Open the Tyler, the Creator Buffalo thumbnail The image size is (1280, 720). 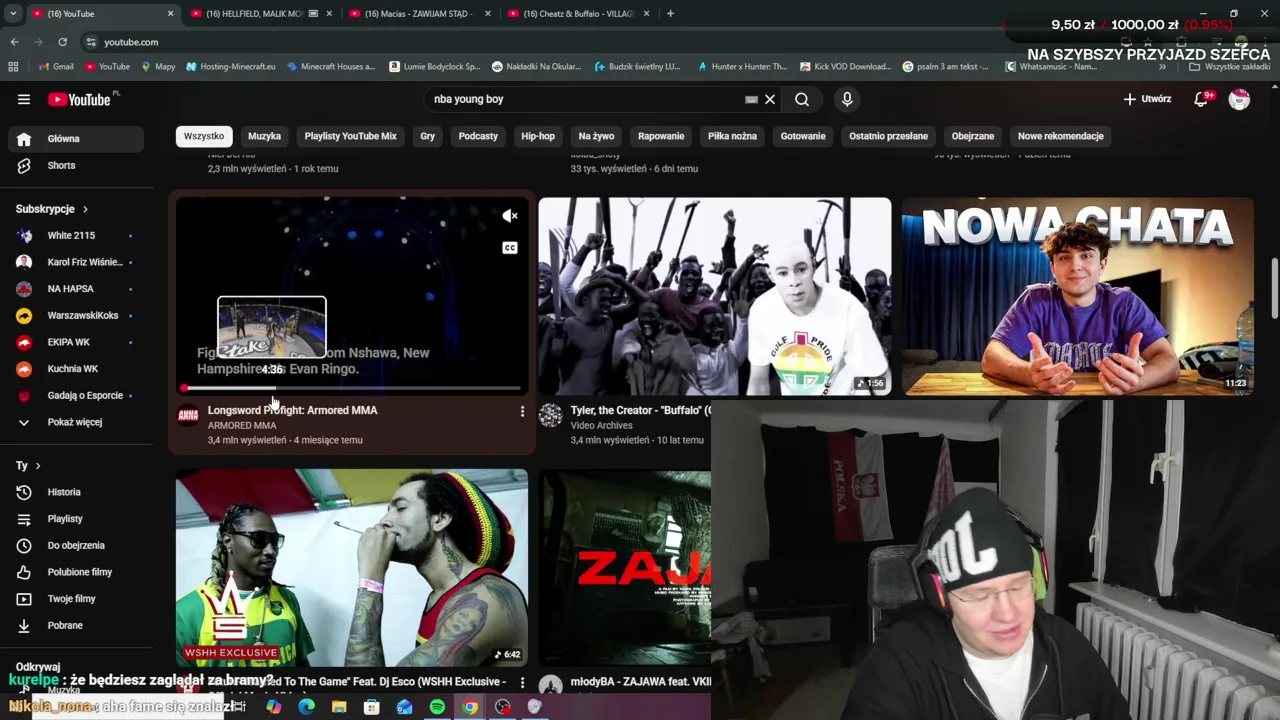[714, 296]
